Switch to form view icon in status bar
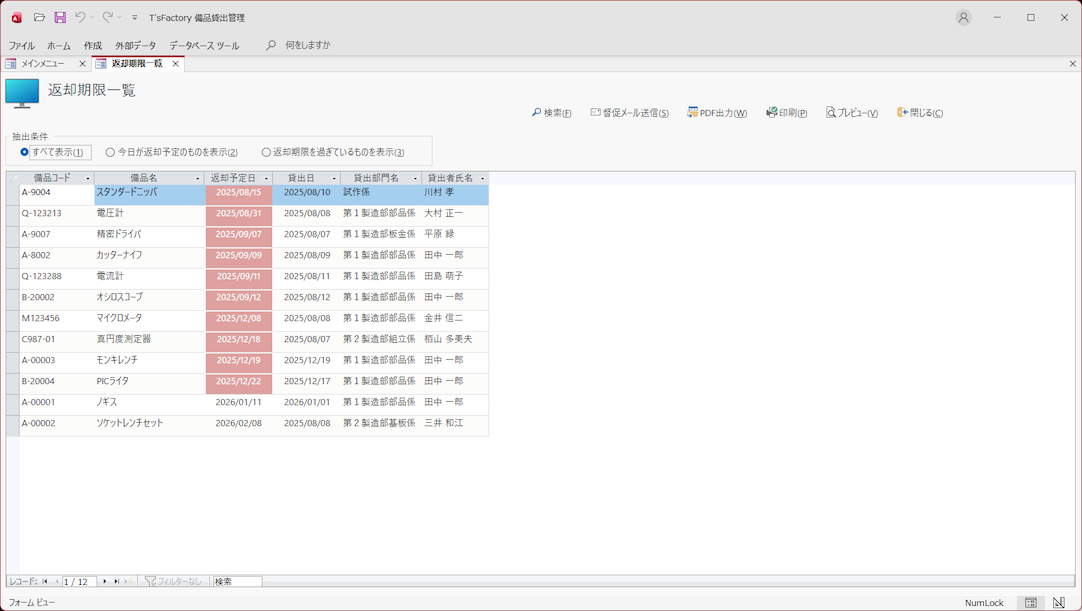 (x=1031, y=603)
